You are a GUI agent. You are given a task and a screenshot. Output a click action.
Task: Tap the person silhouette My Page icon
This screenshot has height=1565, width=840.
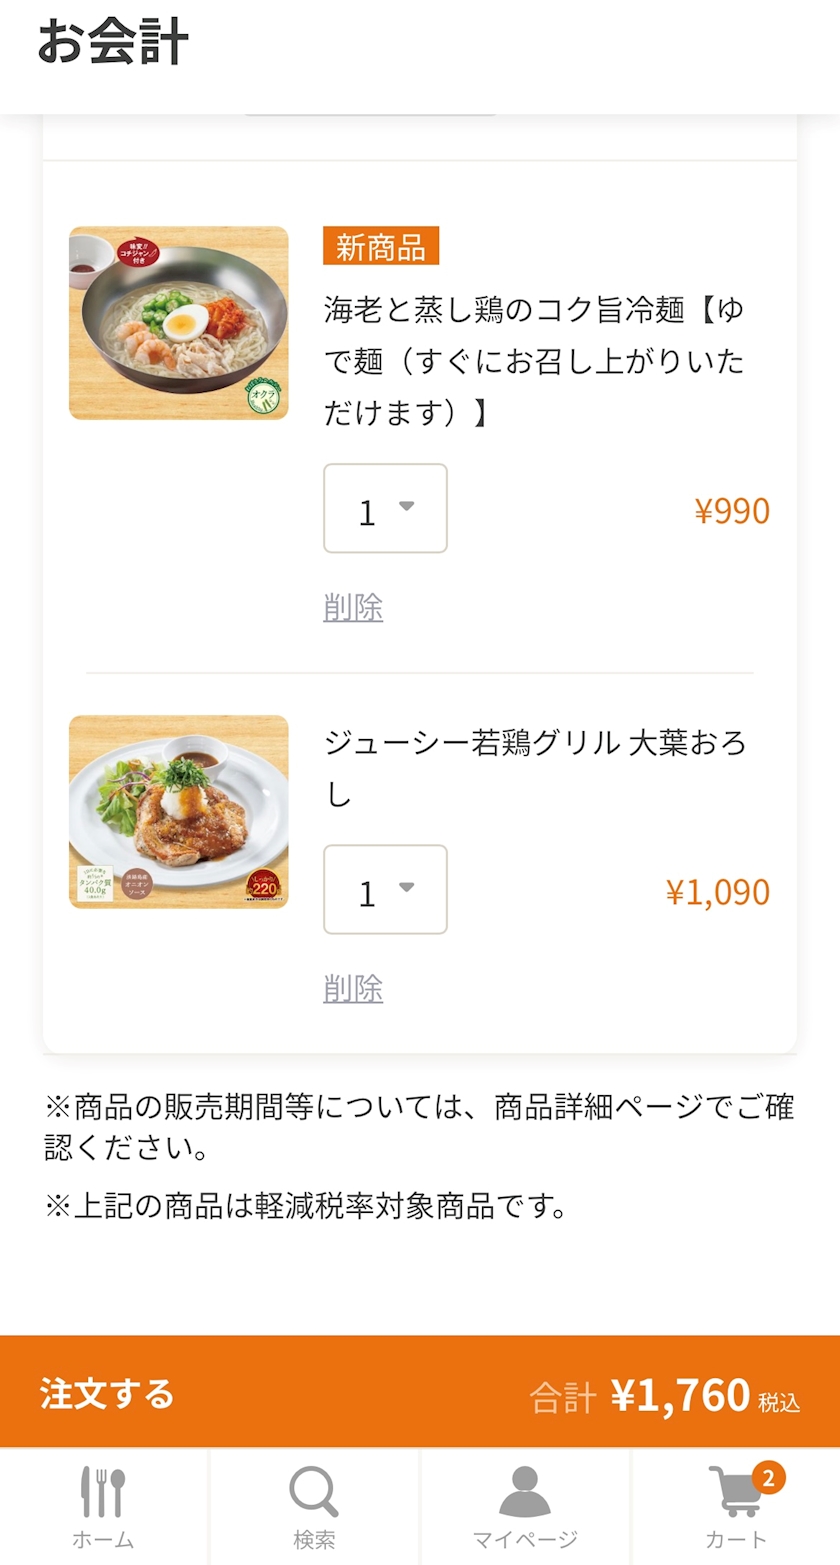click(x=525, y=1492)
